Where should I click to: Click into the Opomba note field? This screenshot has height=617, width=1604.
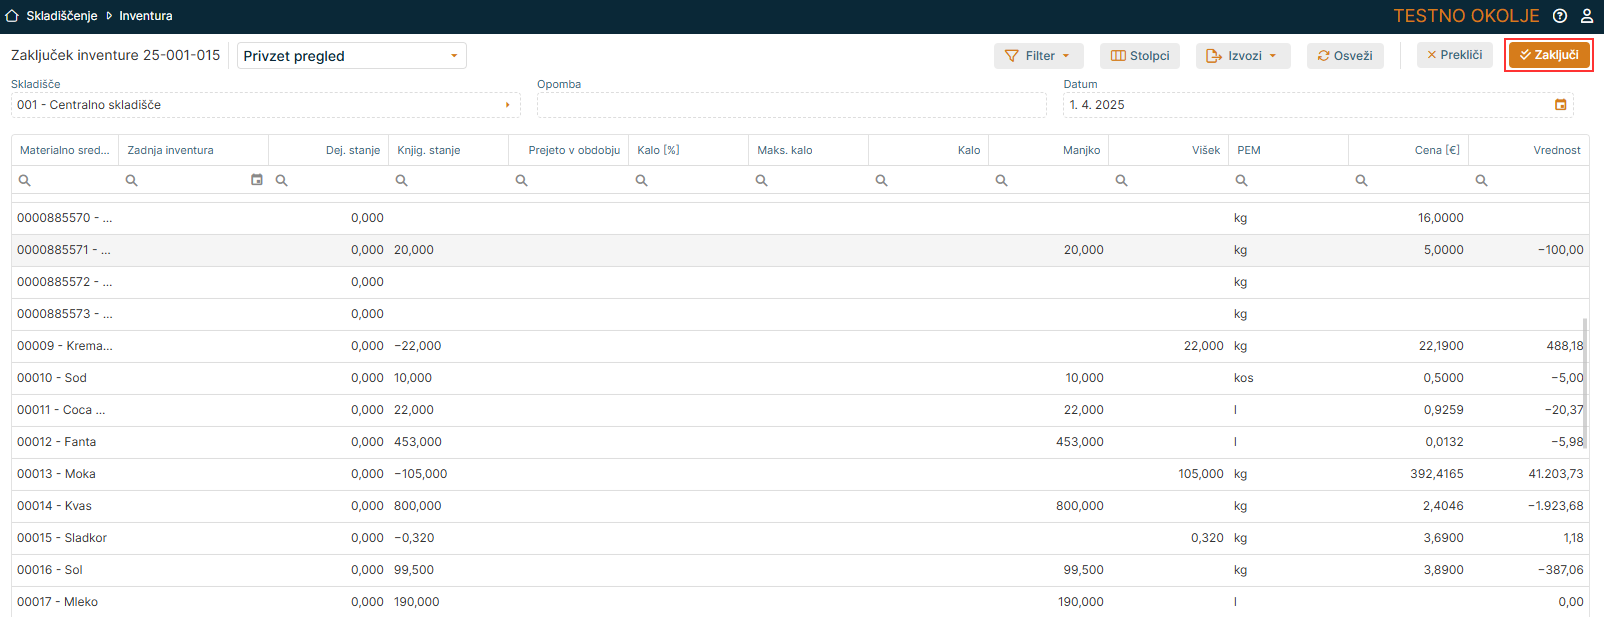[790, 105]
